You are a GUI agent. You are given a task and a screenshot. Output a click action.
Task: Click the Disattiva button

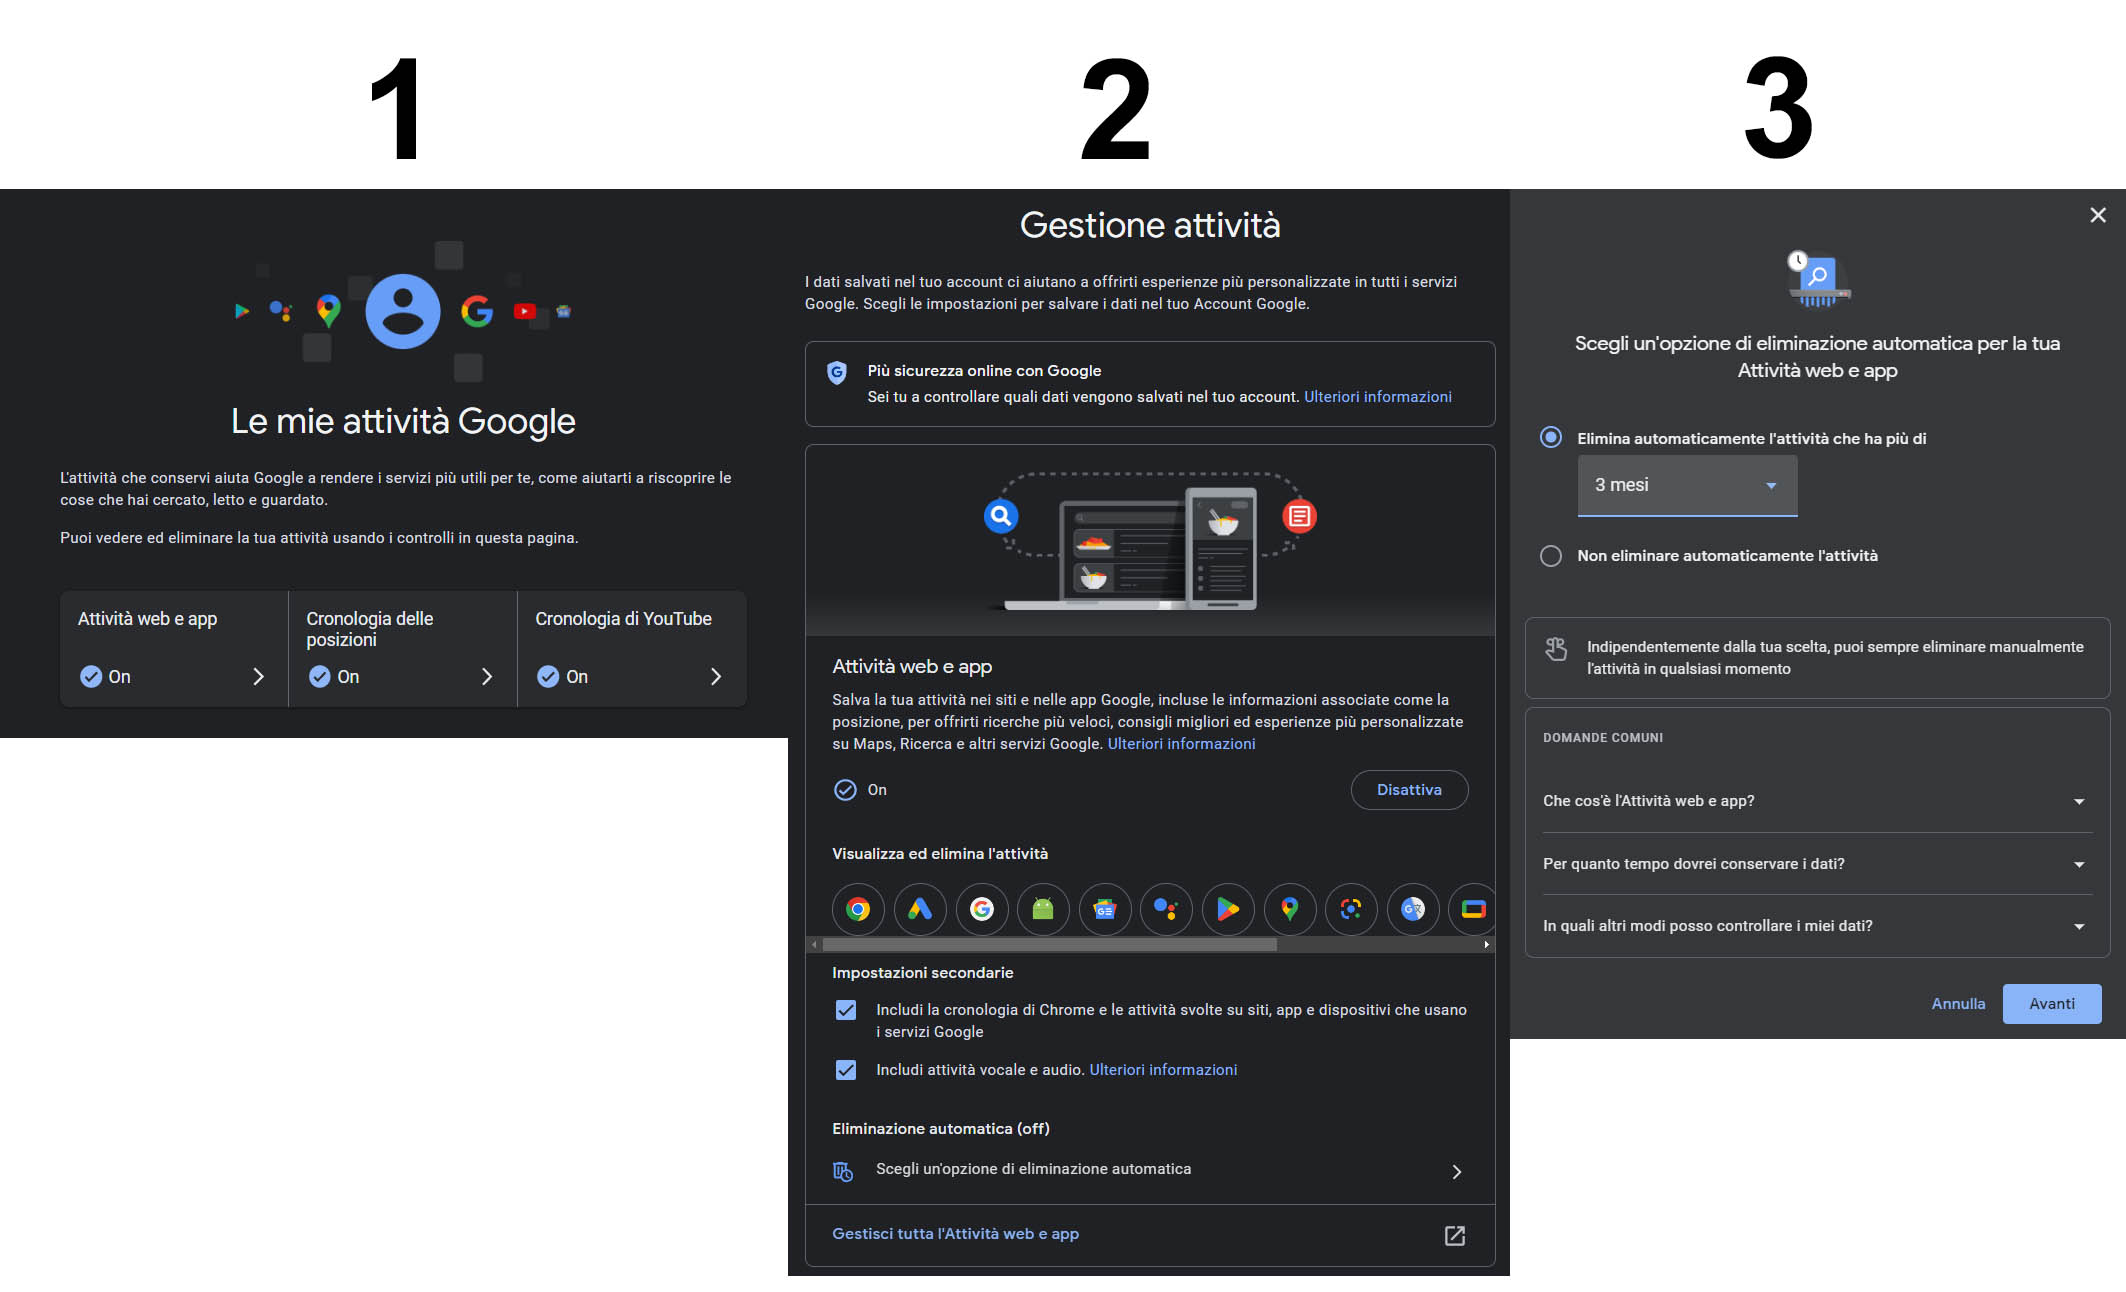pyautogui.click(x=1409, y=790)
